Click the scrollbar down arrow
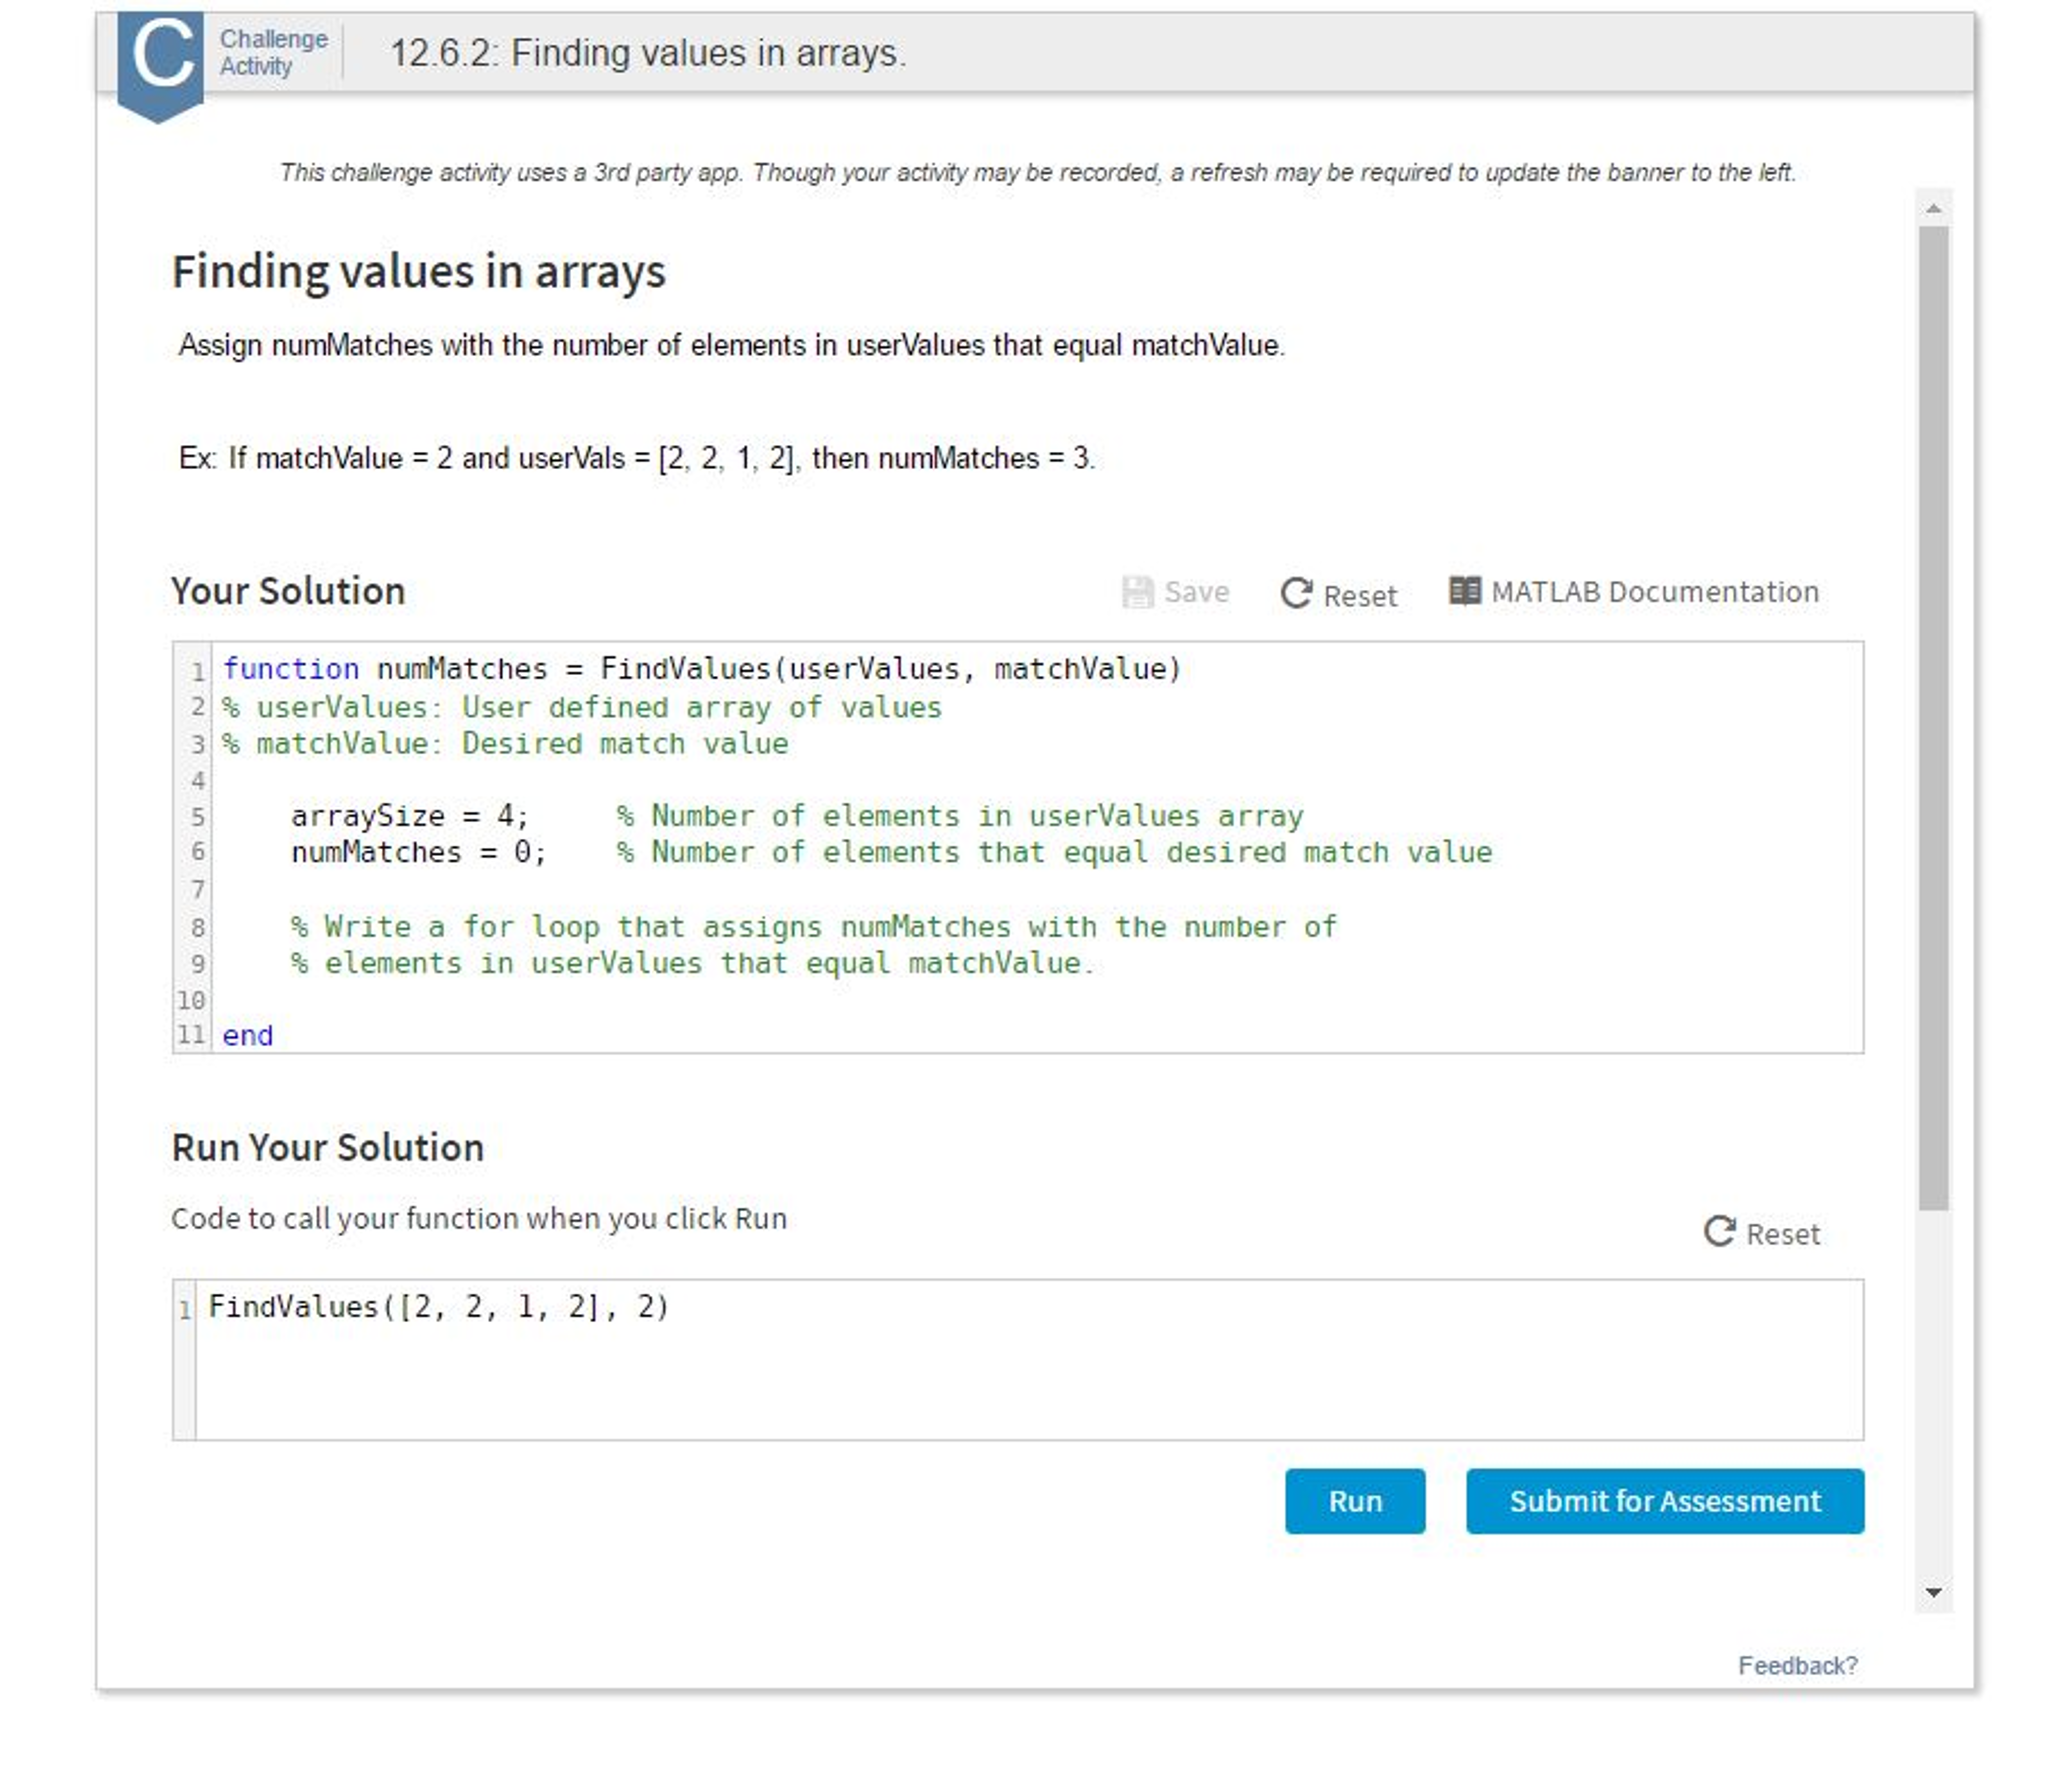The width and height of the screenshot is (2046, 1774). click(1932, 1592)
